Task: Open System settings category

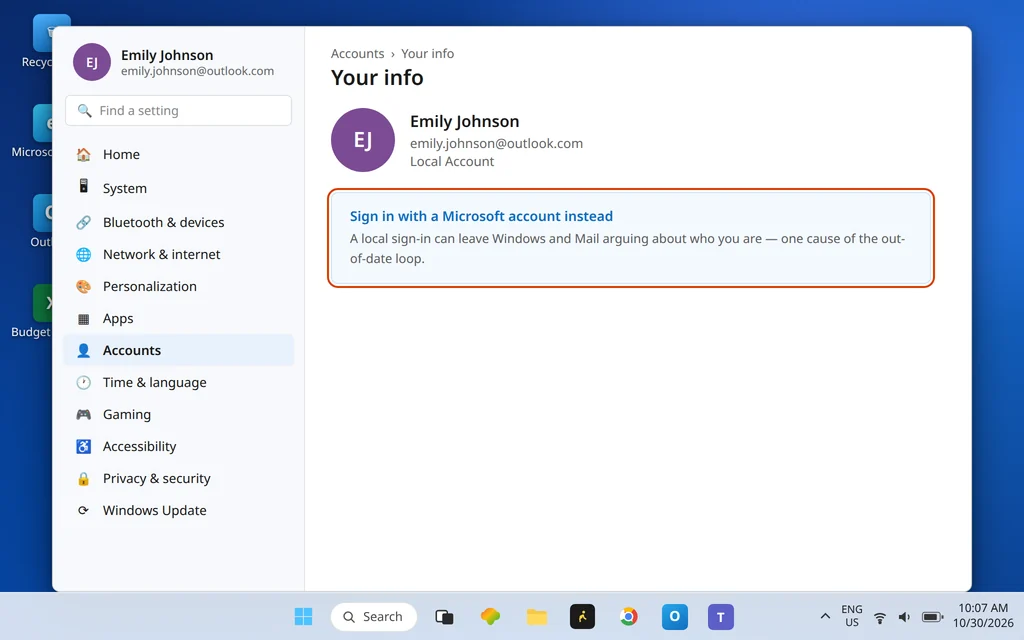Action: (x=178, y=188)
